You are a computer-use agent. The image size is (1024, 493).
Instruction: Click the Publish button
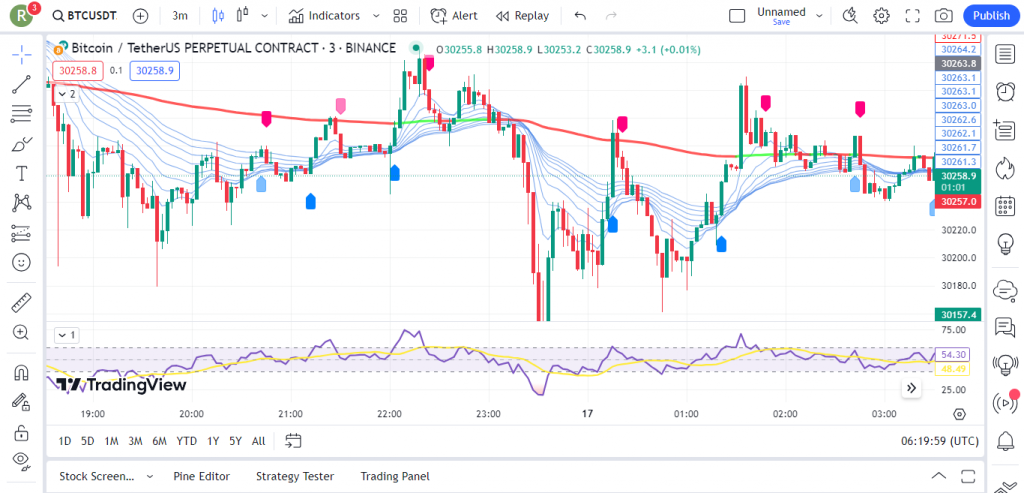pos(991,16)
